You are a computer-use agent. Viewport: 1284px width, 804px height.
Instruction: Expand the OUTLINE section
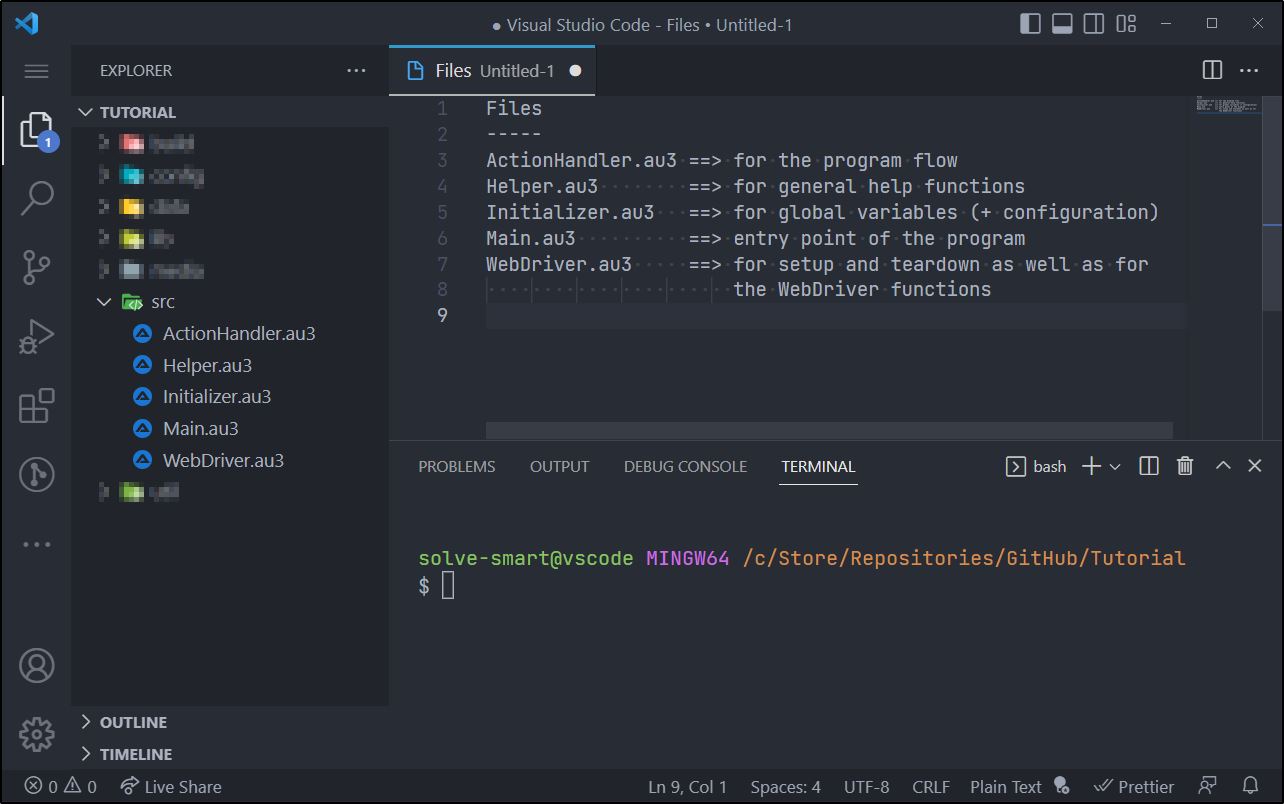click(x=132, y=722)
